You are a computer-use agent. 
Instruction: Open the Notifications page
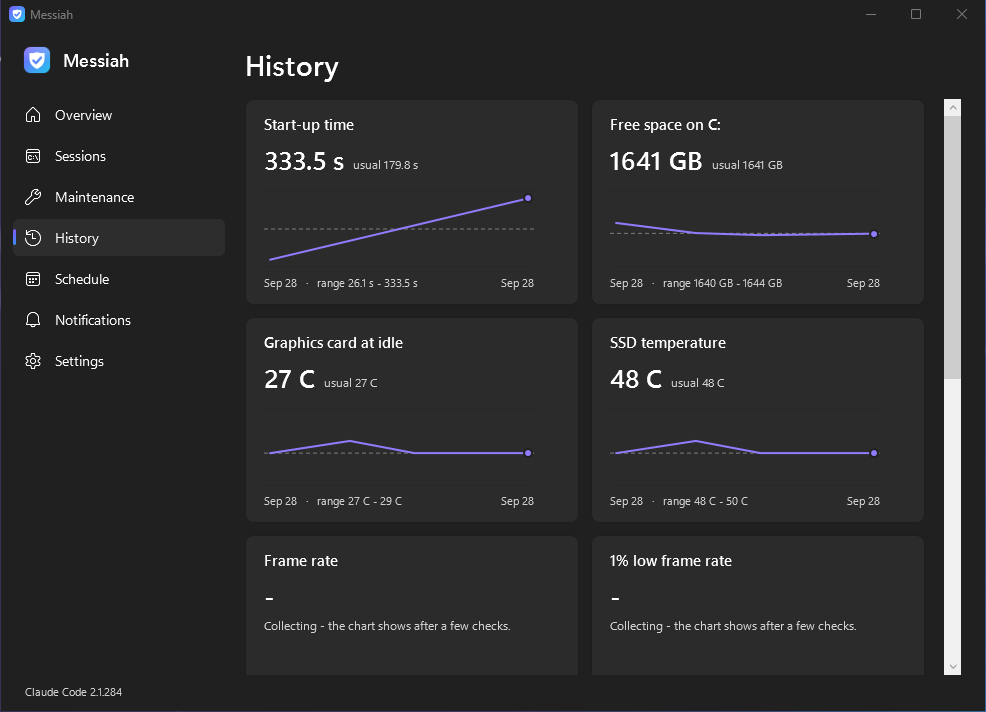[x=119, y=320]
